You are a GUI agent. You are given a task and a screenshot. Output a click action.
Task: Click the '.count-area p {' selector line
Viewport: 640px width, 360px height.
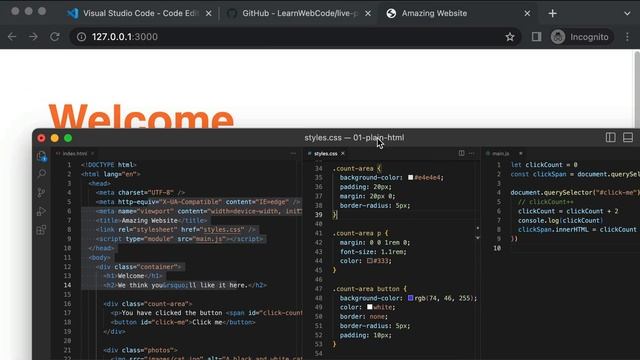(360, 233)
